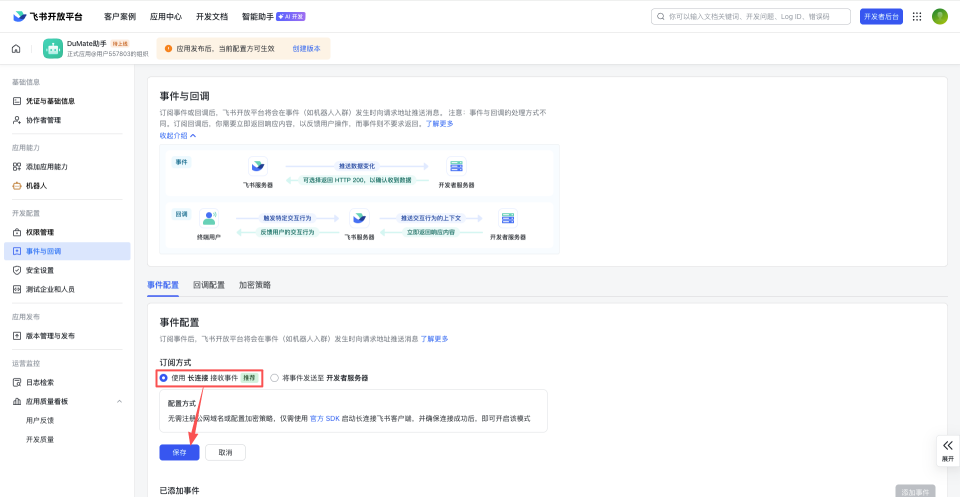Click the home icon in the breadcrumb bar
Image resolution: width=960 pixels, height=497 pixels.
[16, 48]
